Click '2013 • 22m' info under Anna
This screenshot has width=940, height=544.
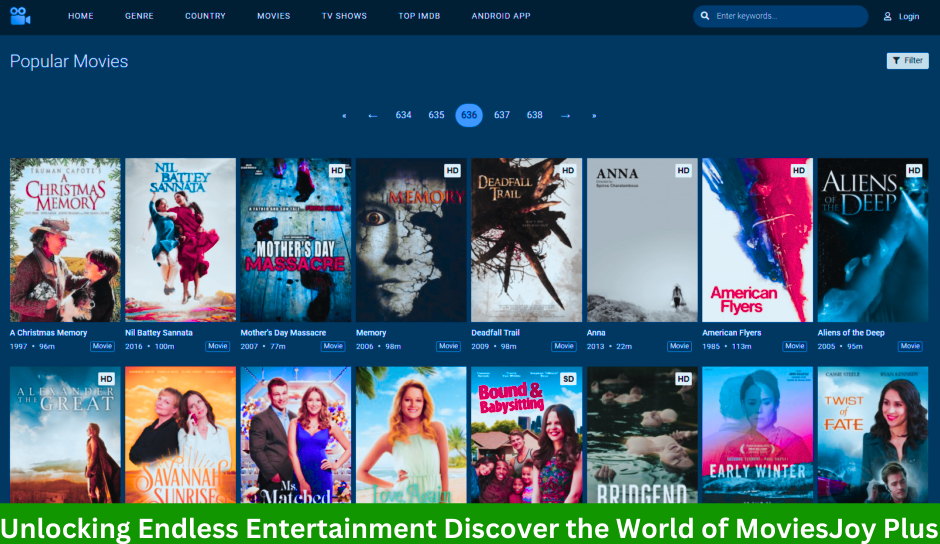tap(609, 347)
